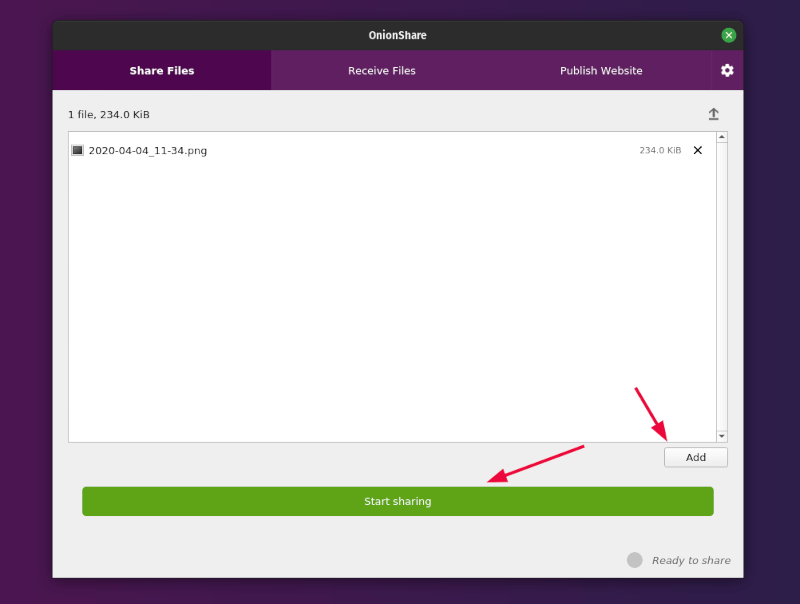Click the Add button
Image resolution: width=800 pixels, height=604 pixels.
point(695,457)
